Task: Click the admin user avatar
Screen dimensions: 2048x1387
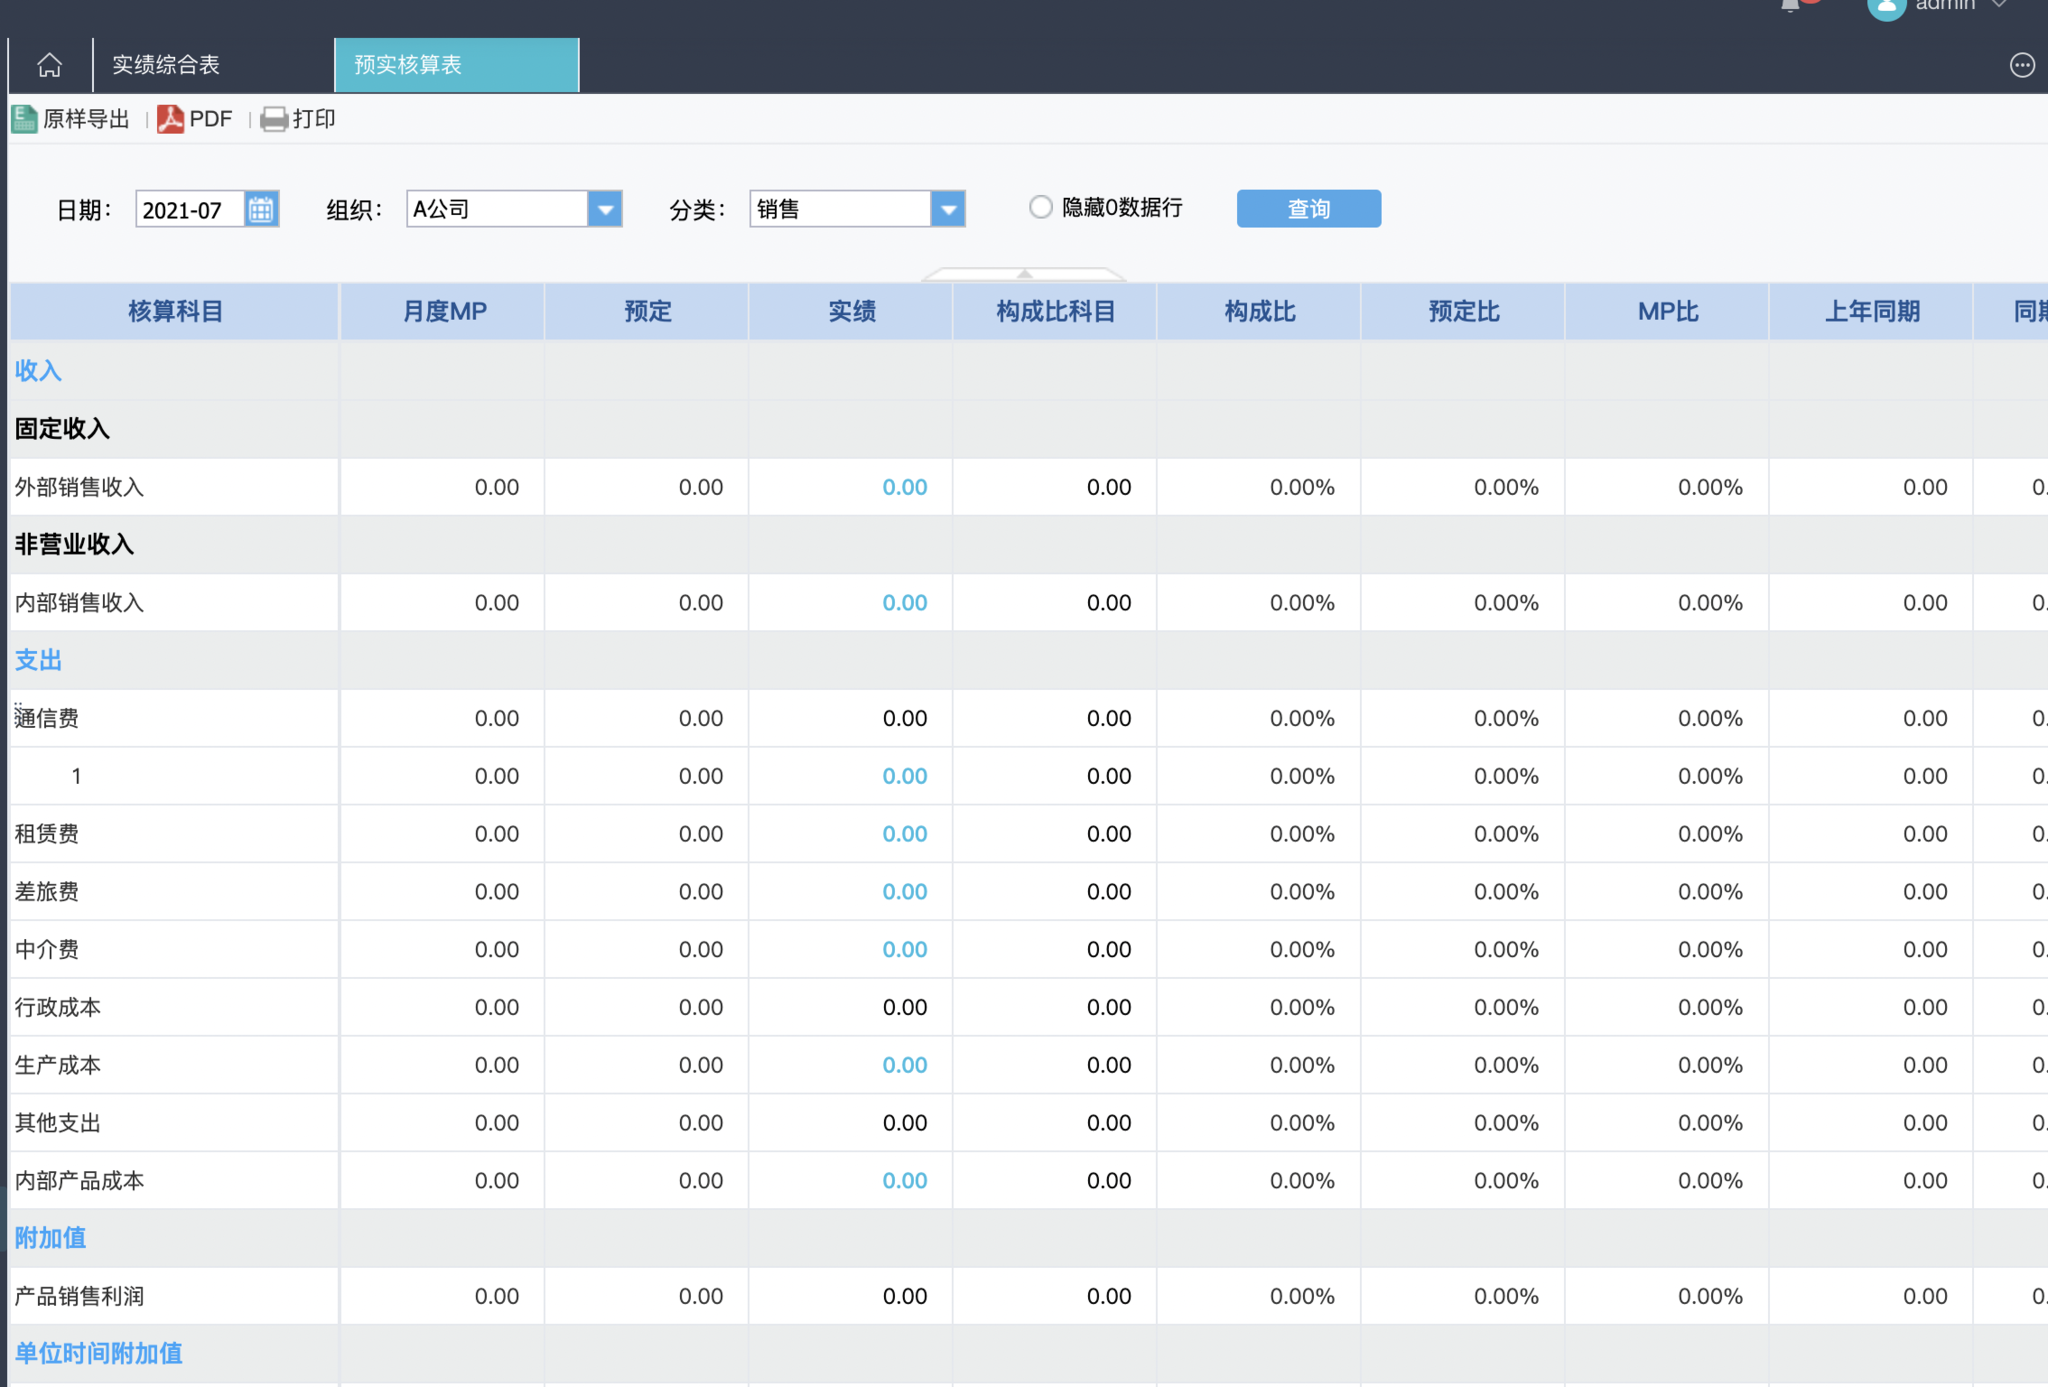Action: pos(1886,7)
